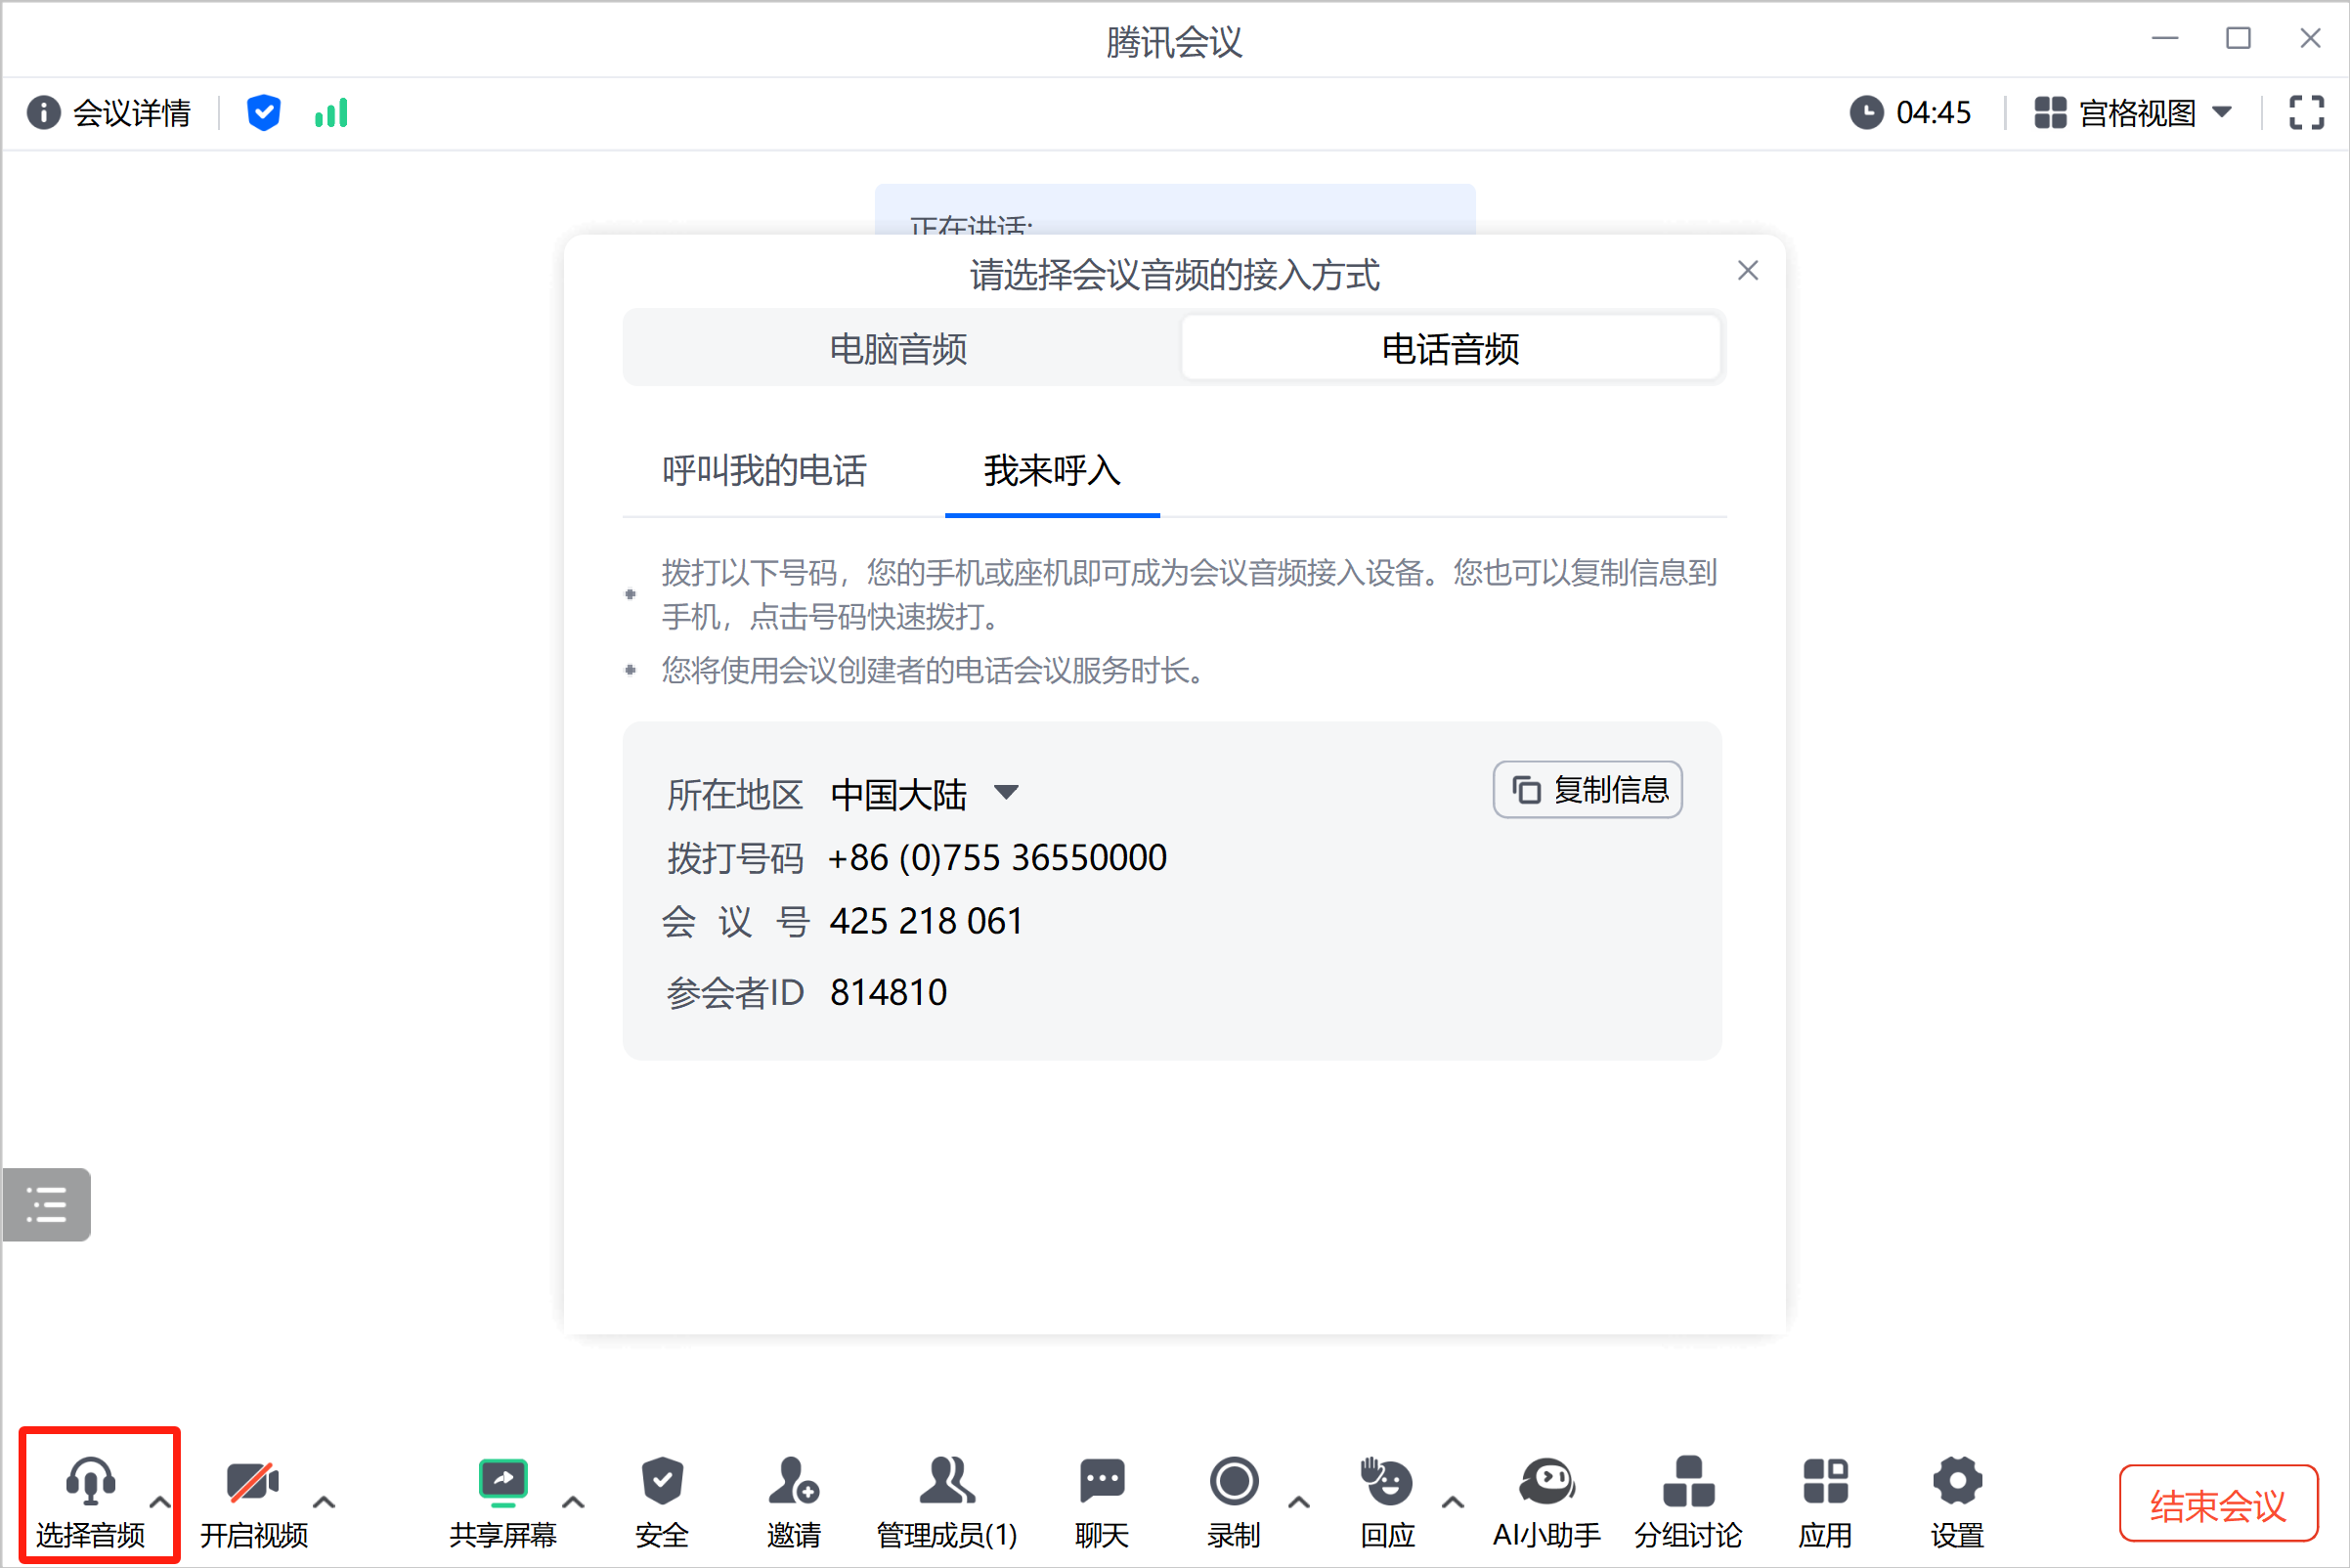Open the 安全 security menu
Image resolution: width=2350 pixels, height=1568 pixels.
pos(662,1503)
